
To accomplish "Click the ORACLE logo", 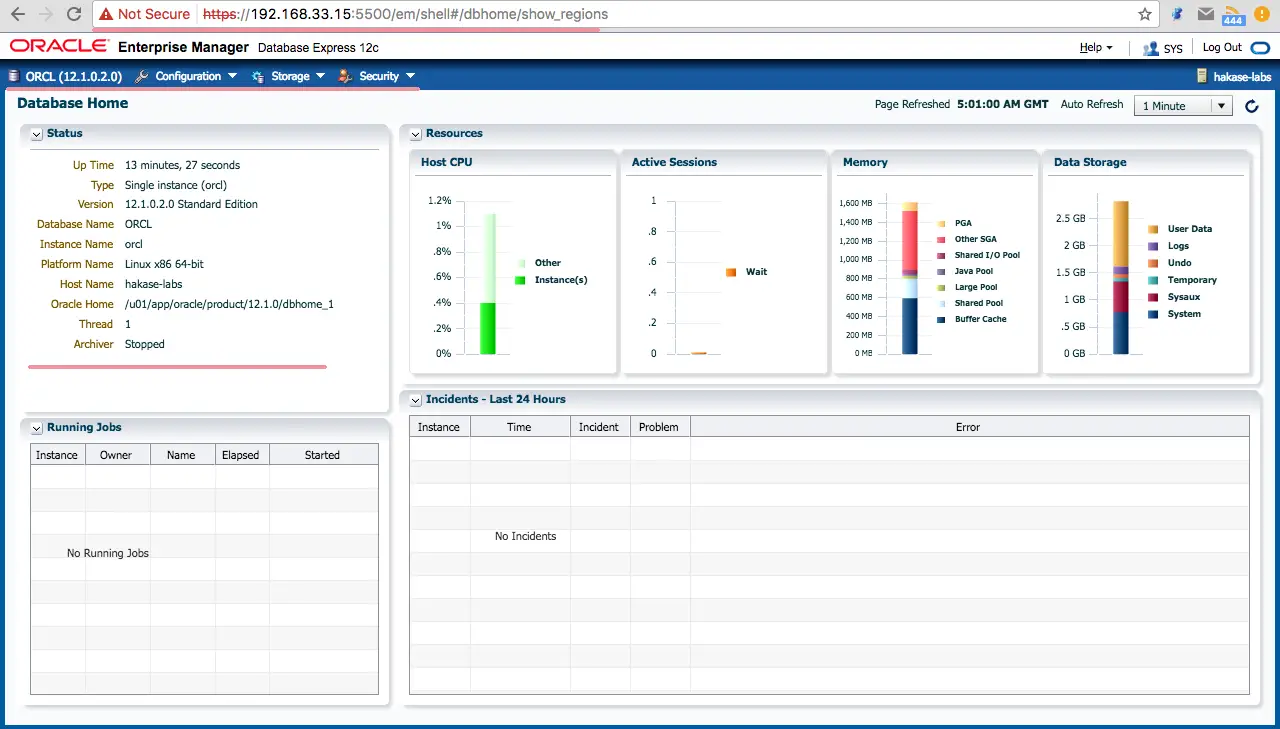I will click(60, 46).
